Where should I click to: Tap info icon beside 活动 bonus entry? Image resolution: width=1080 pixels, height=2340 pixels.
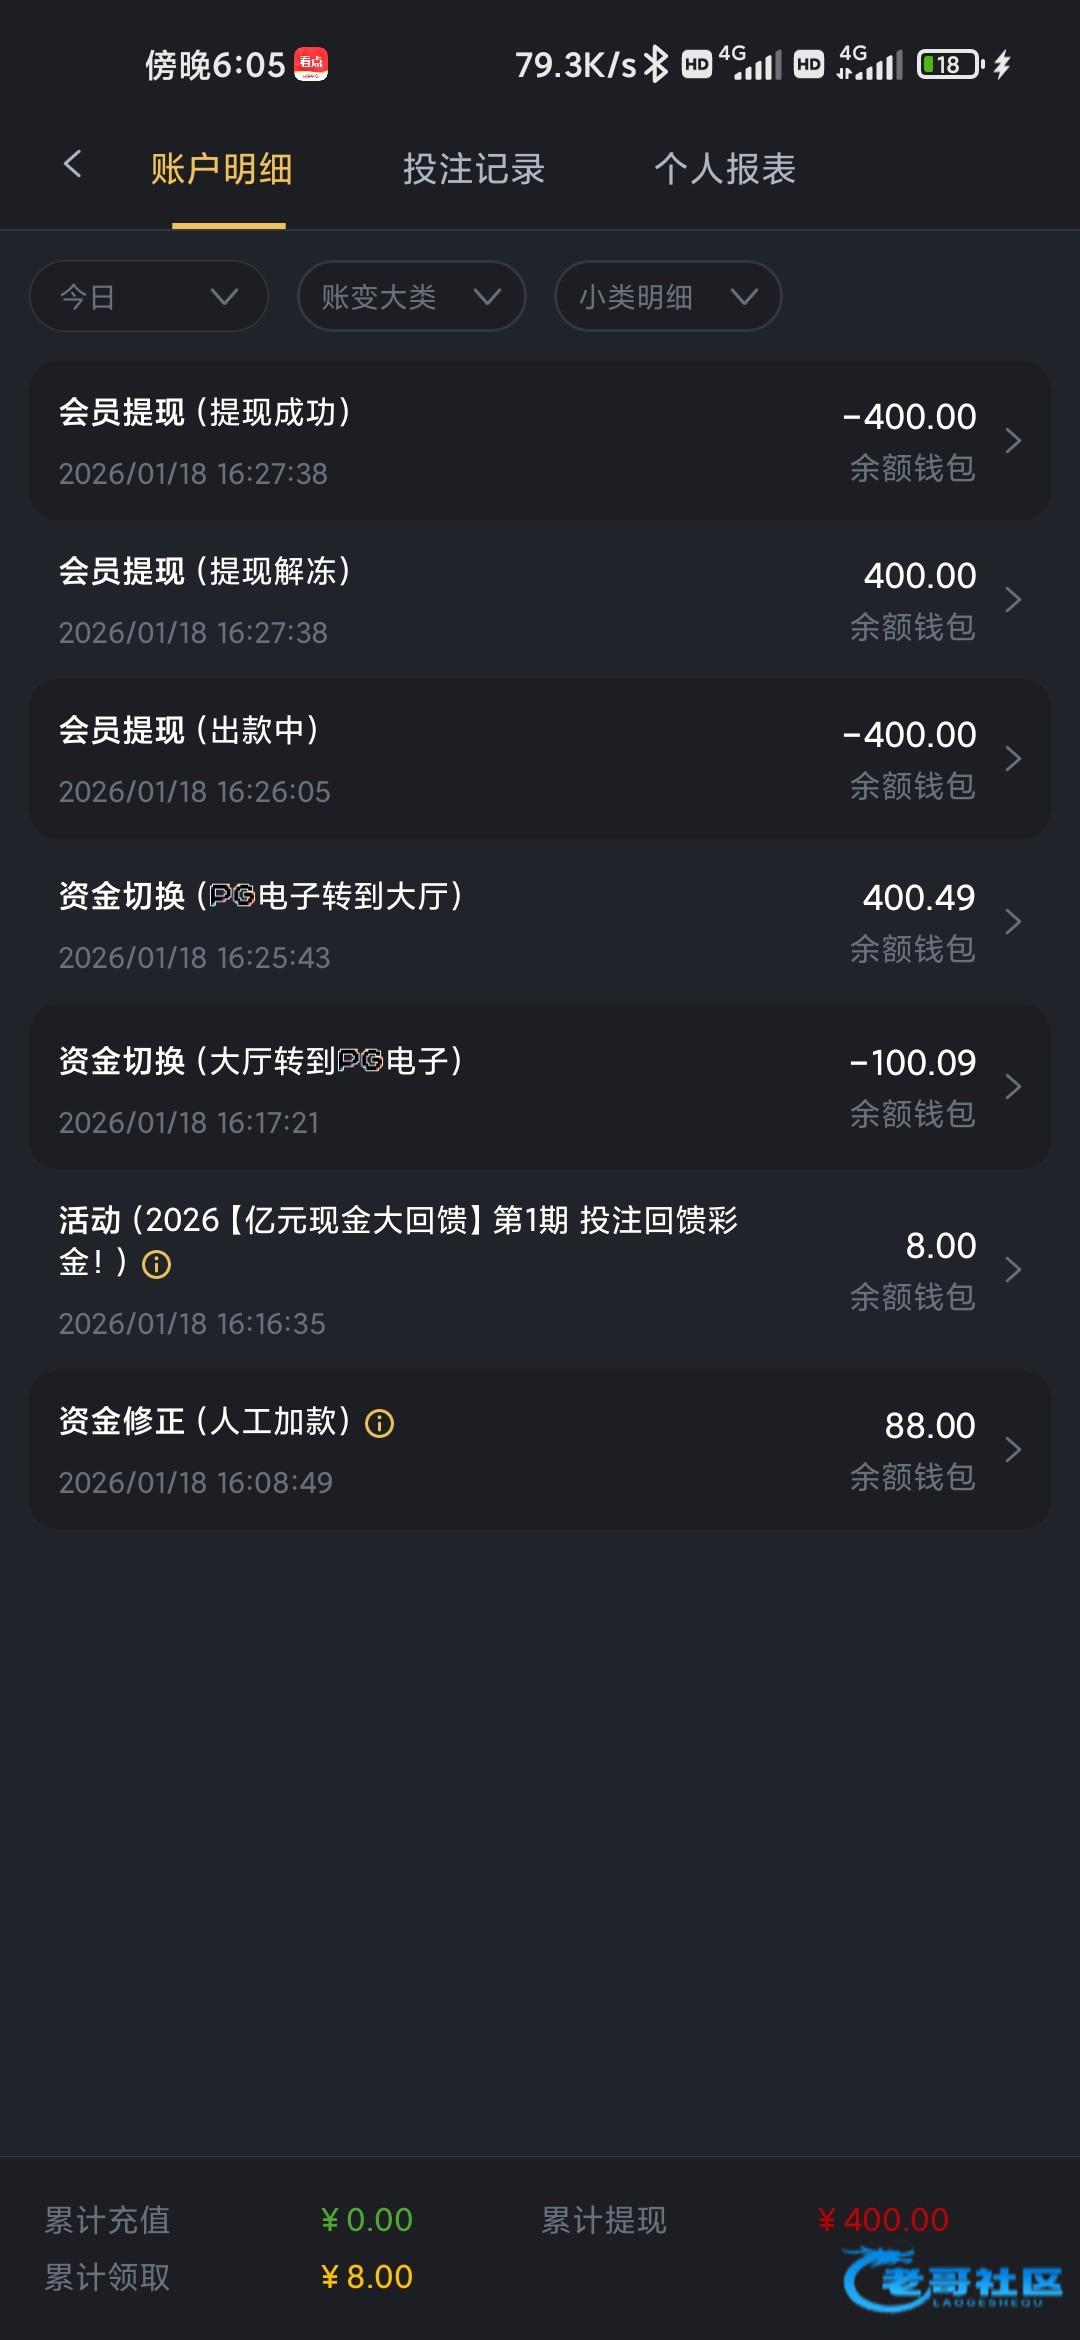pyautogui.click(x=157, y=1265)
